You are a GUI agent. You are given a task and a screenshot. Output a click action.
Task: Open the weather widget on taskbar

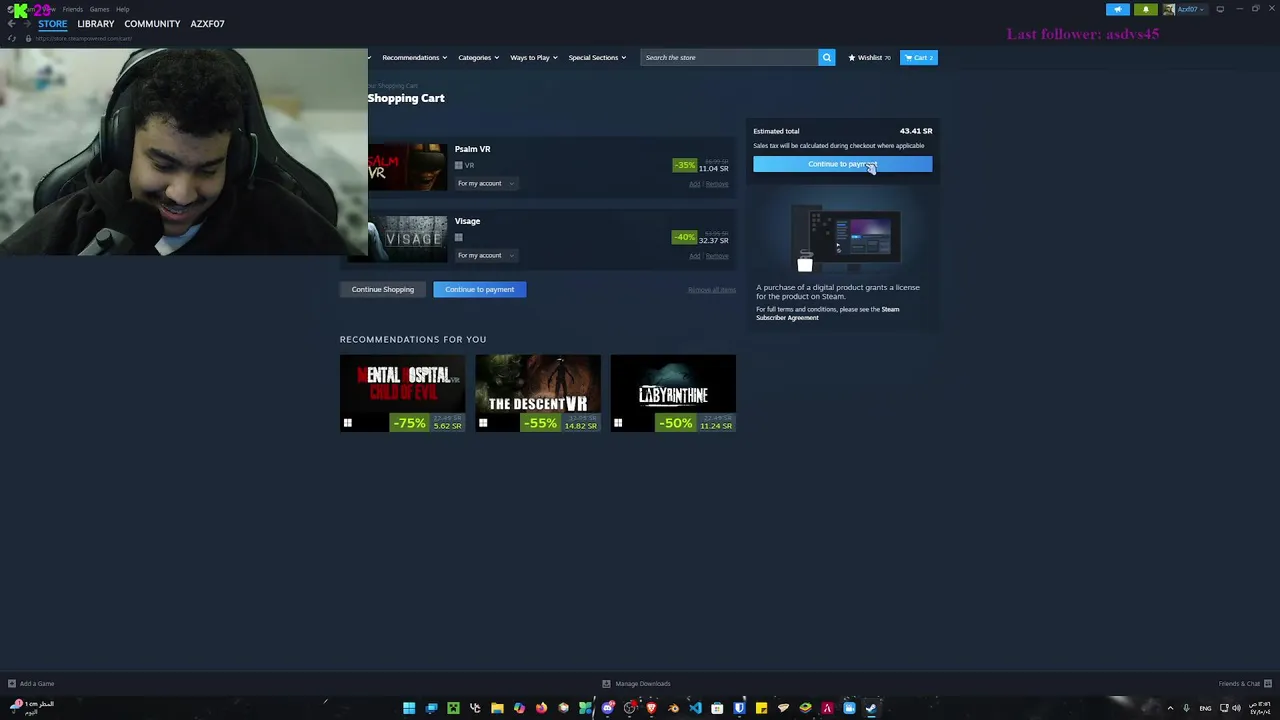30,707
